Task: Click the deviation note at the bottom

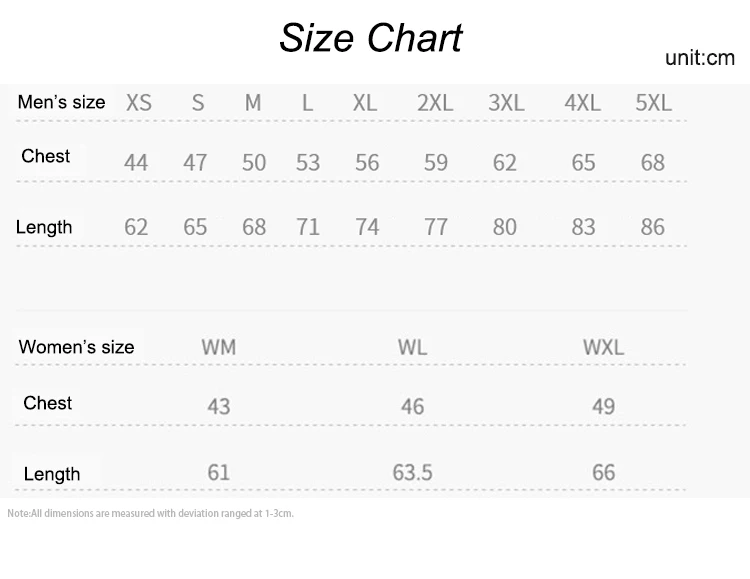Action: (x=151, y=513)
